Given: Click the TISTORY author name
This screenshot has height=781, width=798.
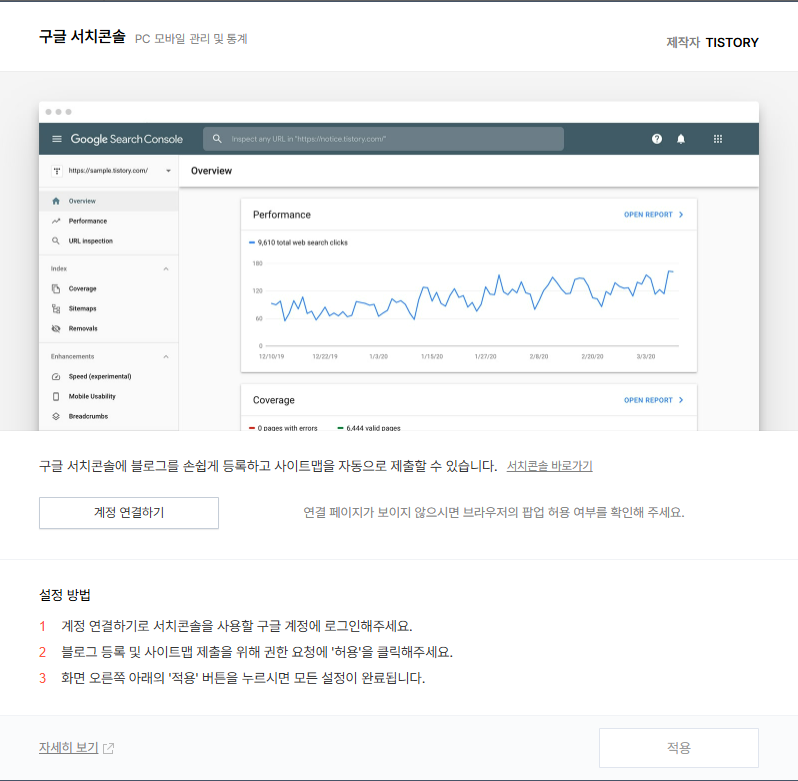Looking at the screenshot, I should click(732, 42).
